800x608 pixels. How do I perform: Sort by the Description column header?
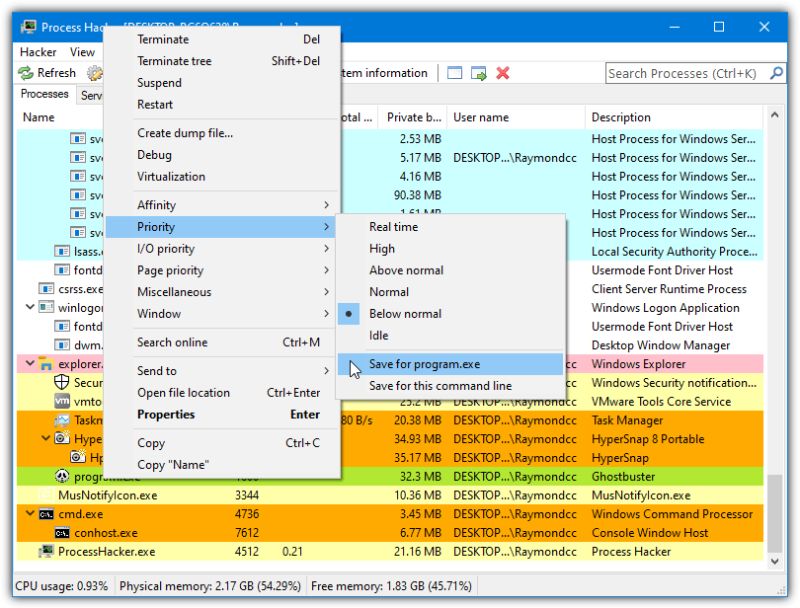coord(673,117)
